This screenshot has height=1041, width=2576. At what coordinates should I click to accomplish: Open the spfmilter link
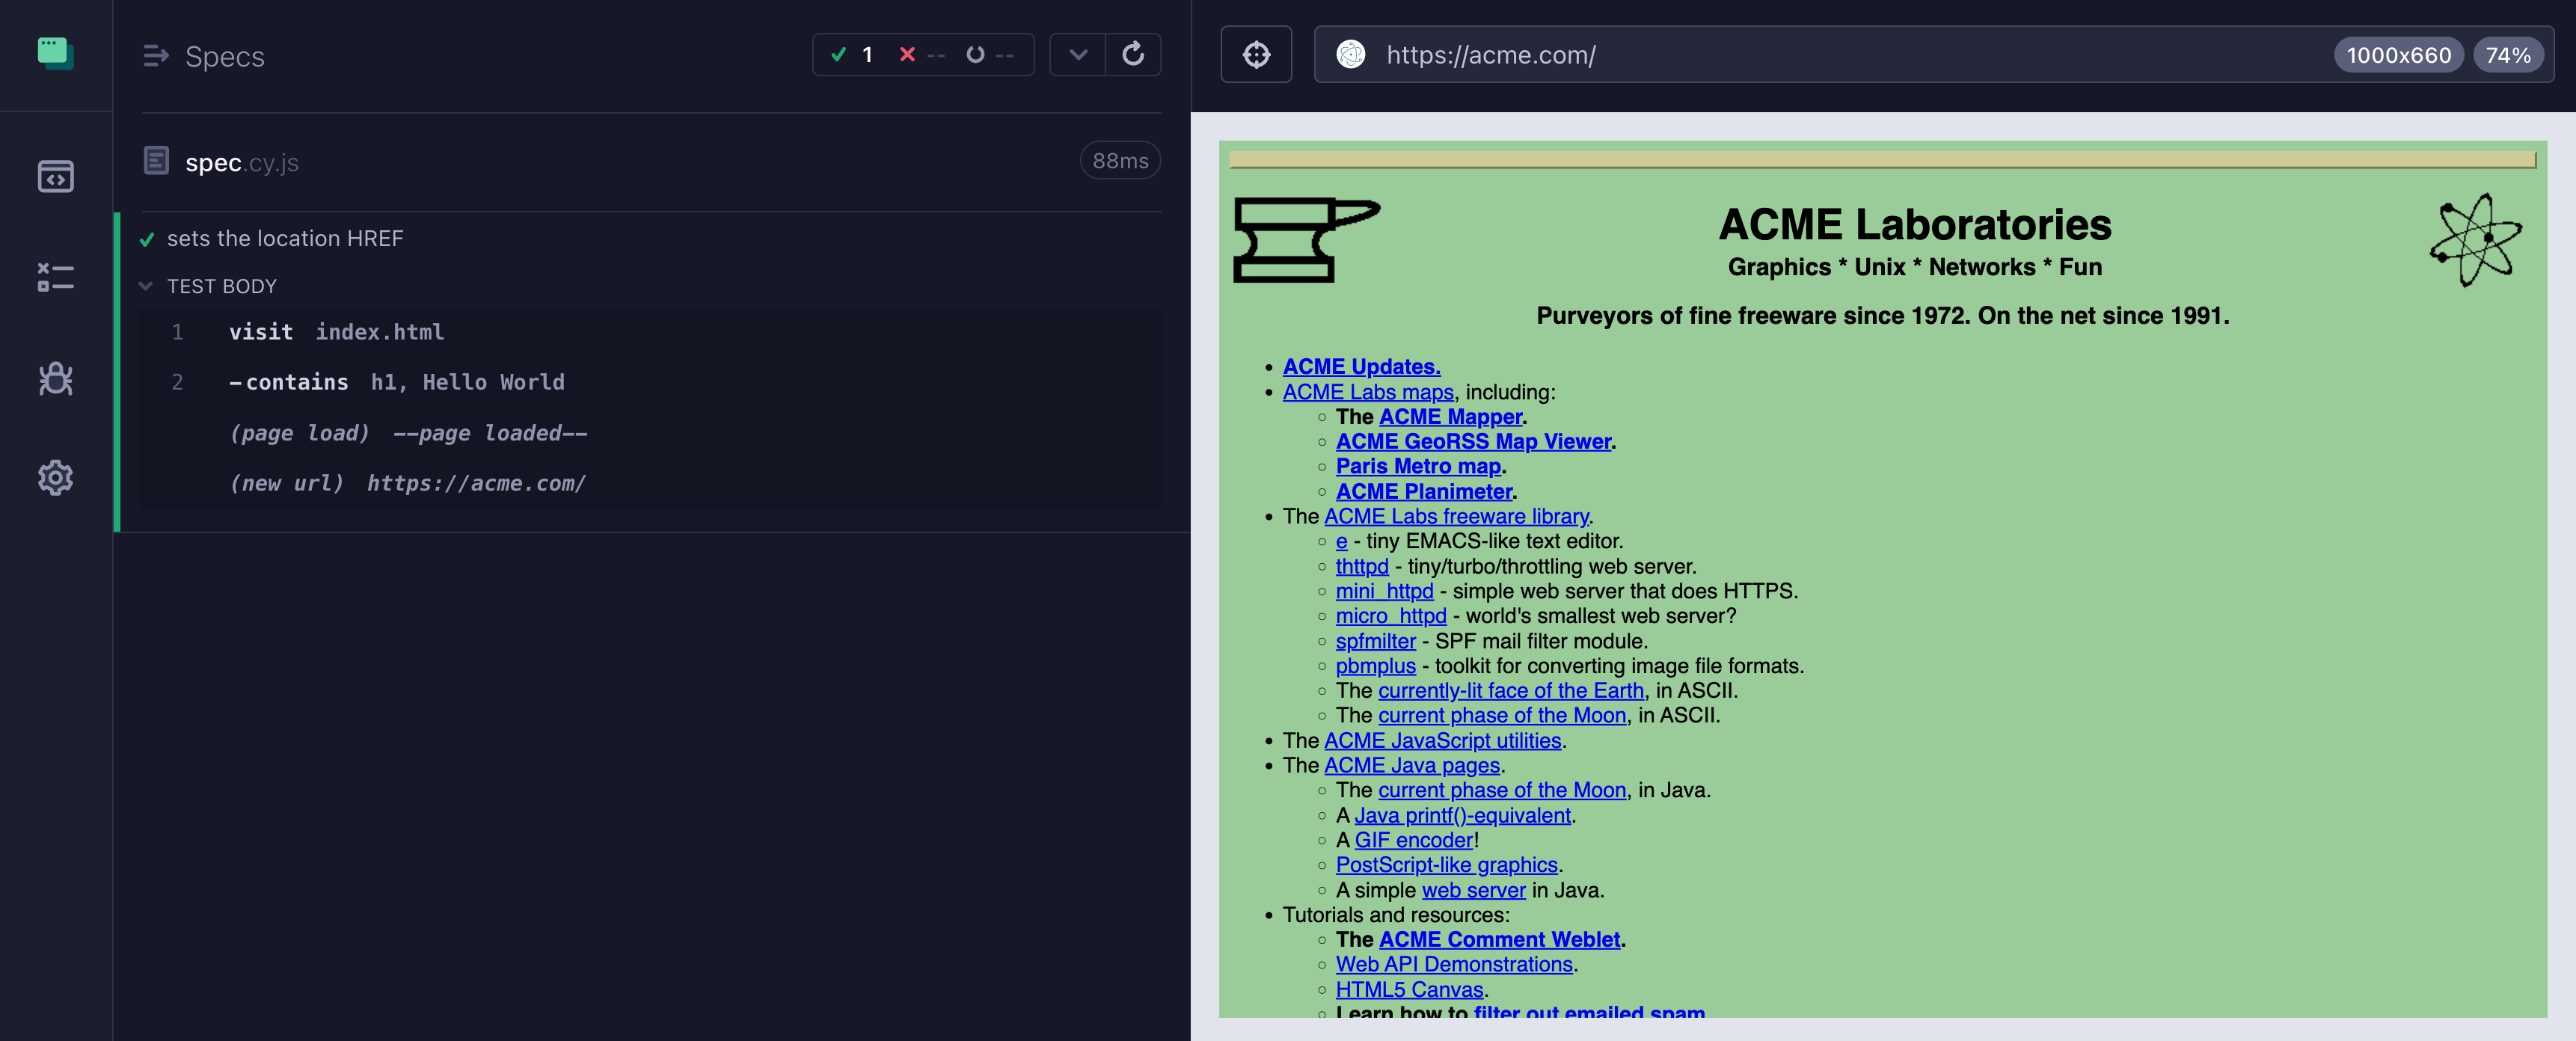coord(1375,641)
